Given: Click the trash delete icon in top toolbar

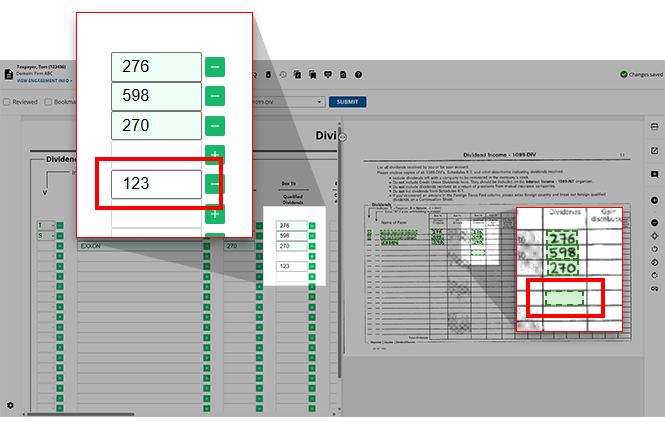Looking at the screenshot, I should tap(268, 75).
